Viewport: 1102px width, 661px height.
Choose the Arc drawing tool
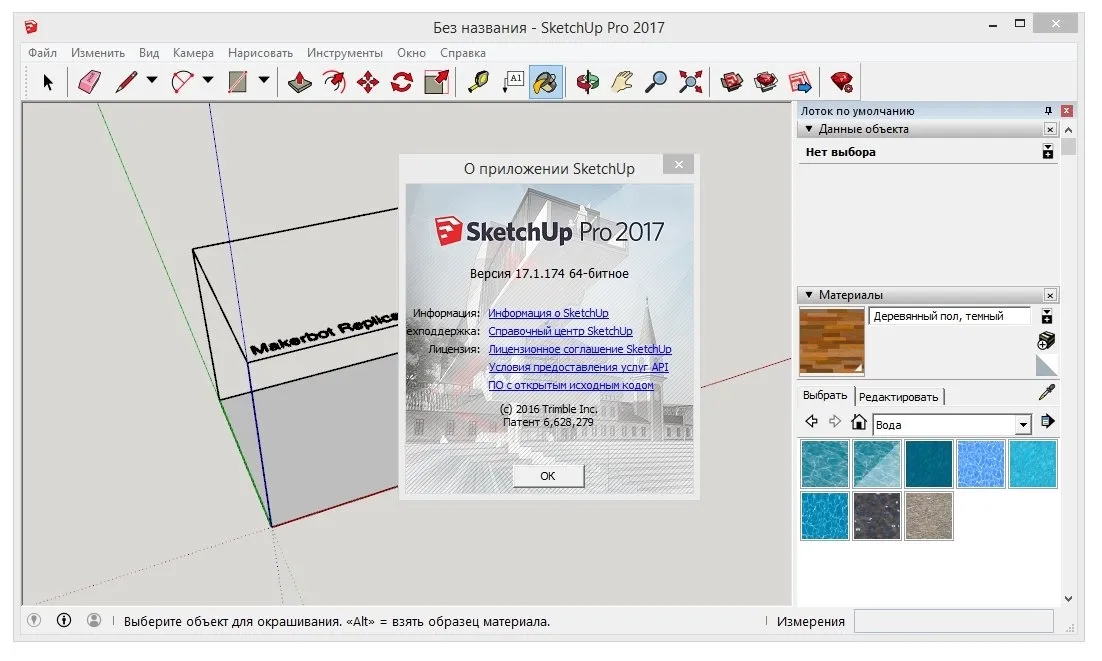(x=182, y=82)
